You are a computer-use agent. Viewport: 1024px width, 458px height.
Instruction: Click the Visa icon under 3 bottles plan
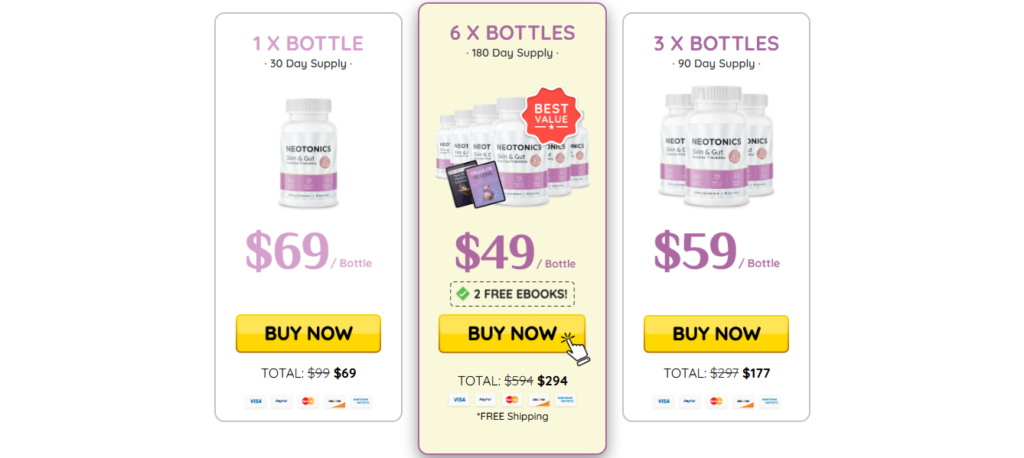click(663, 401)
